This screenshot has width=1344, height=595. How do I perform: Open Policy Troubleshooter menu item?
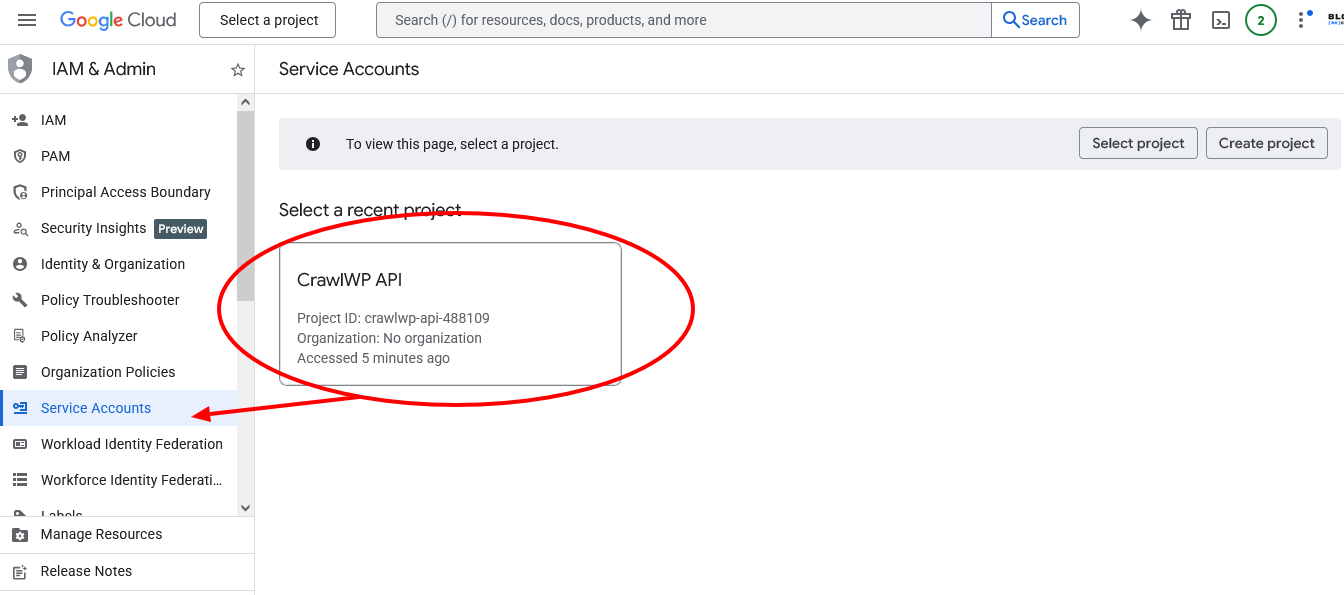click(x=110, y=300)
